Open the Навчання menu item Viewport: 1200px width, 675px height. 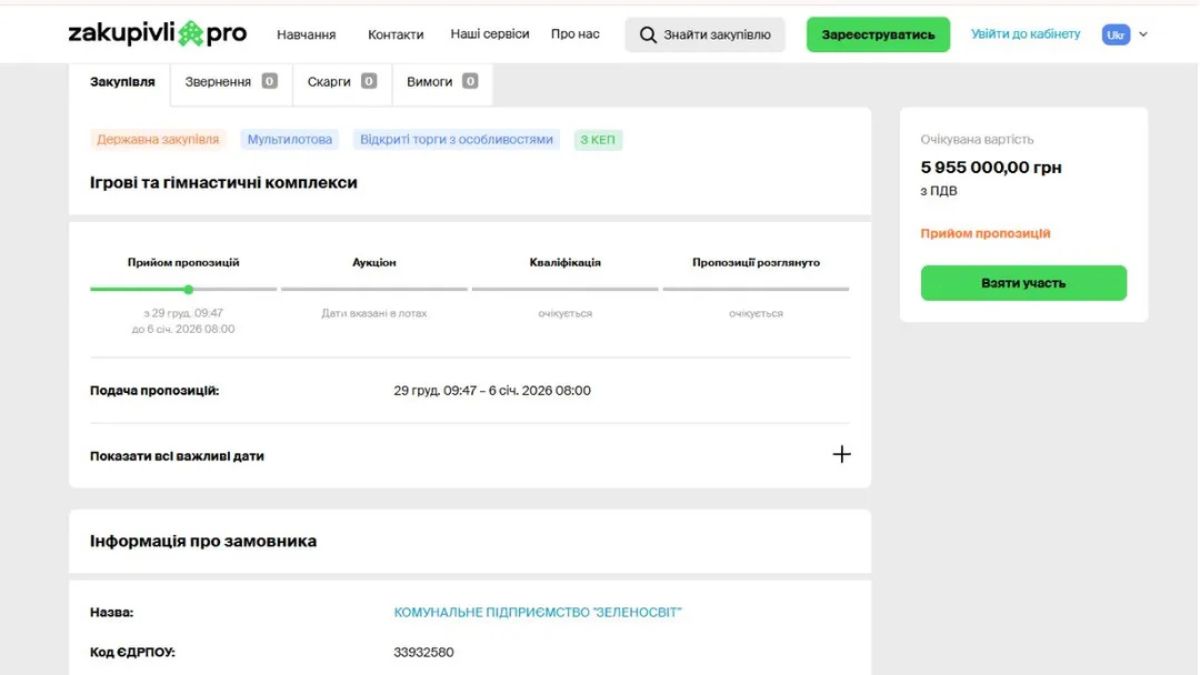[x=306, y=35]
